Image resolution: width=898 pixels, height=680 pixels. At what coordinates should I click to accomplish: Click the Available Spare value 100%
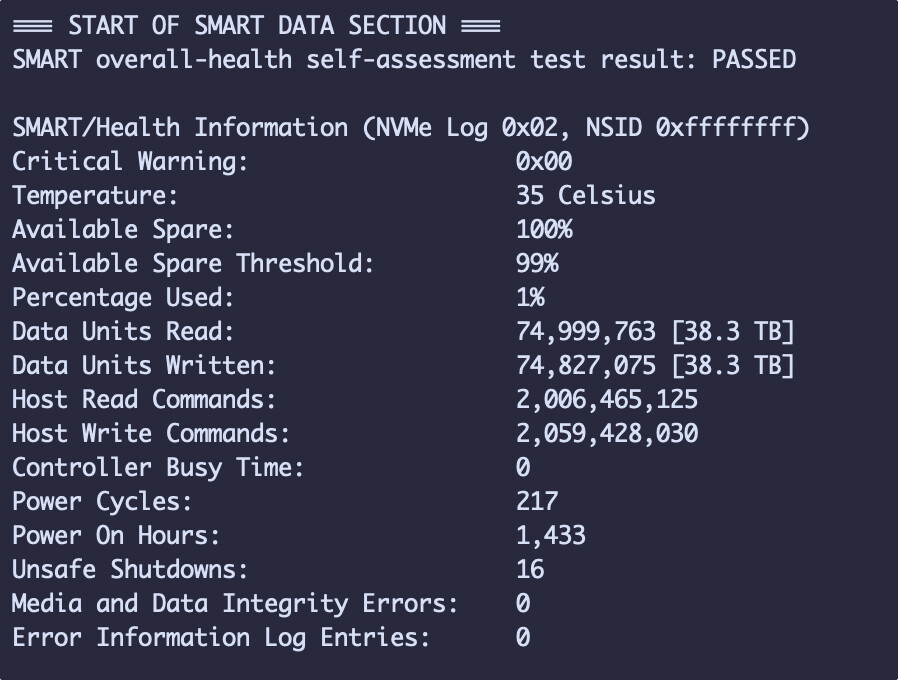pos(543,230)
